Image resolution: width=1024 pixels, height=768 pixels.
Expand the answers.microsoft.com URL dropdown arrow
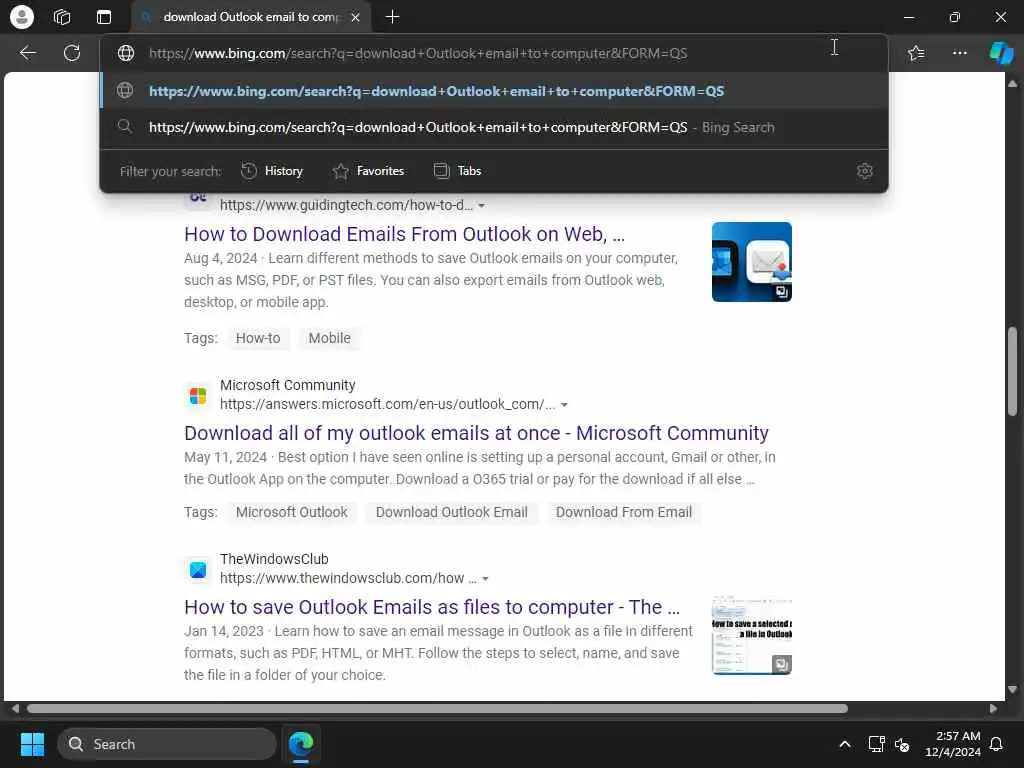[x=564, y=405]
